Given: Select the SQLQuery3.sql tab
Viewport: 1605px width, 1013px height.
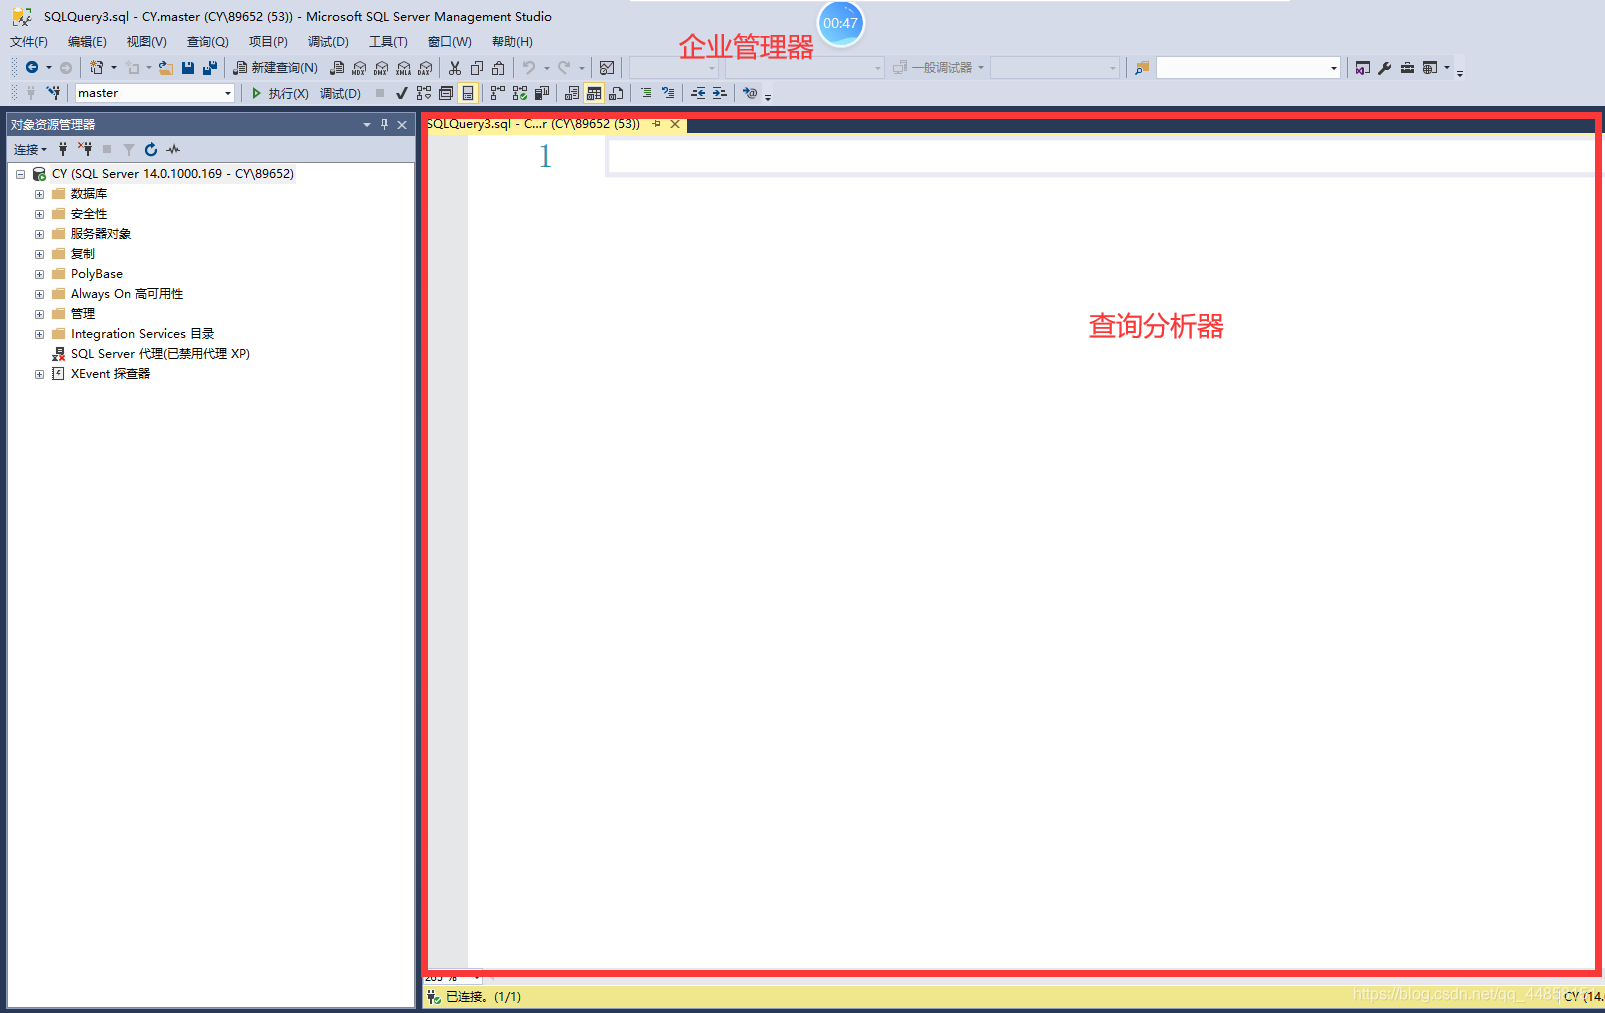Looking at the screenshot, I should (x=533, y=124).
